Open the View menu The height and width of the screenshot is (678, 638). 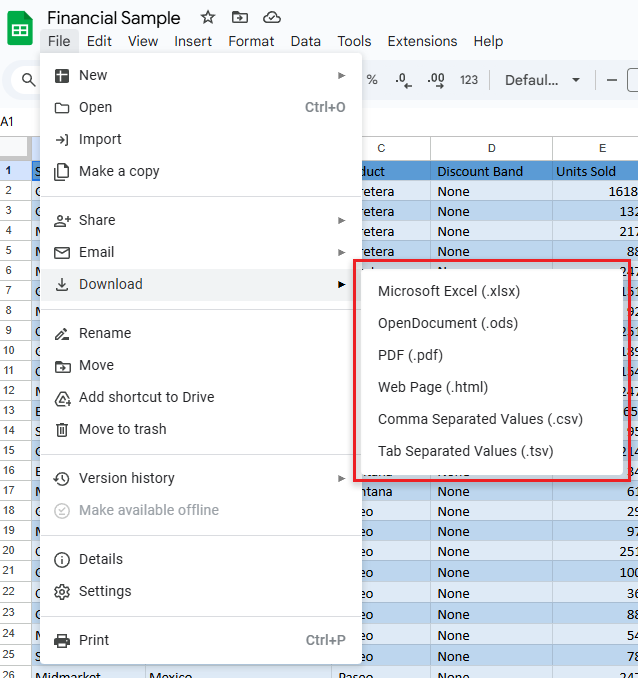point(143,41)
